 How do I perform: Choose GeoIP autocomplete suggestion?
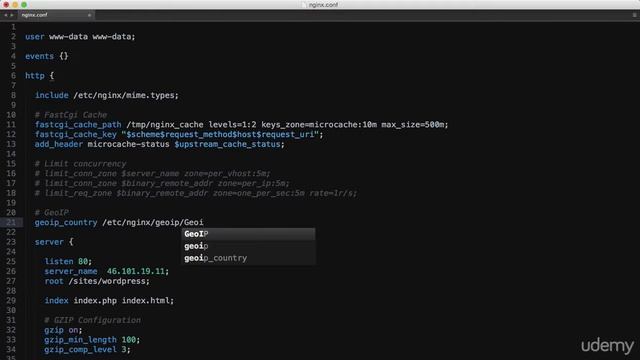248,234
